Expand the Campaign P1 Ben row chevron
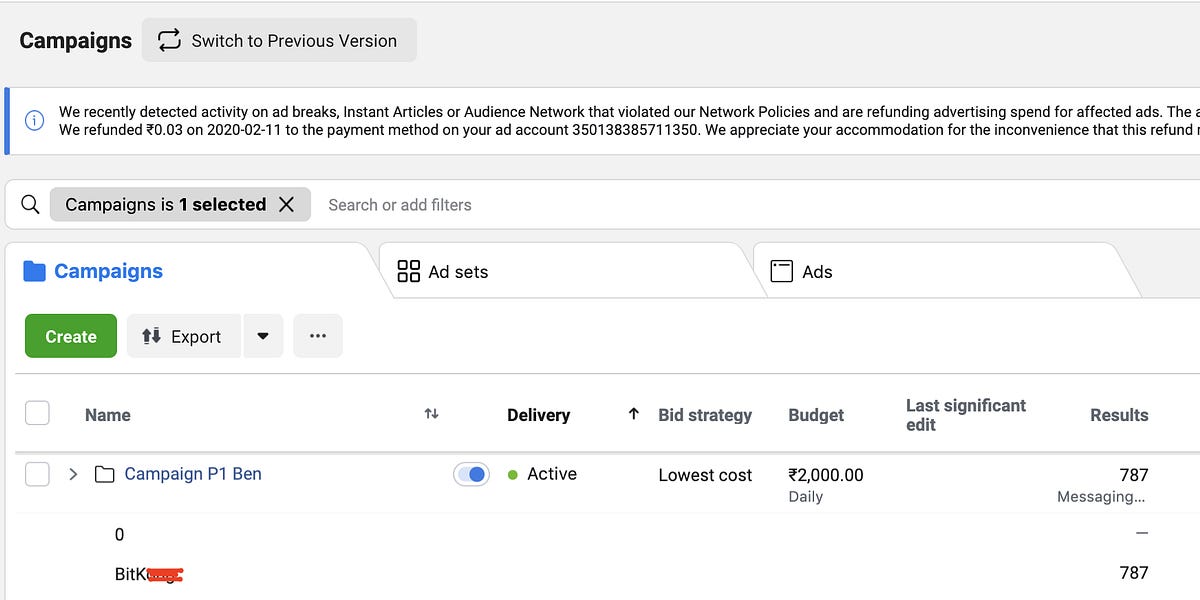This screenshot has width=1200, height=600. coord(73,474)
